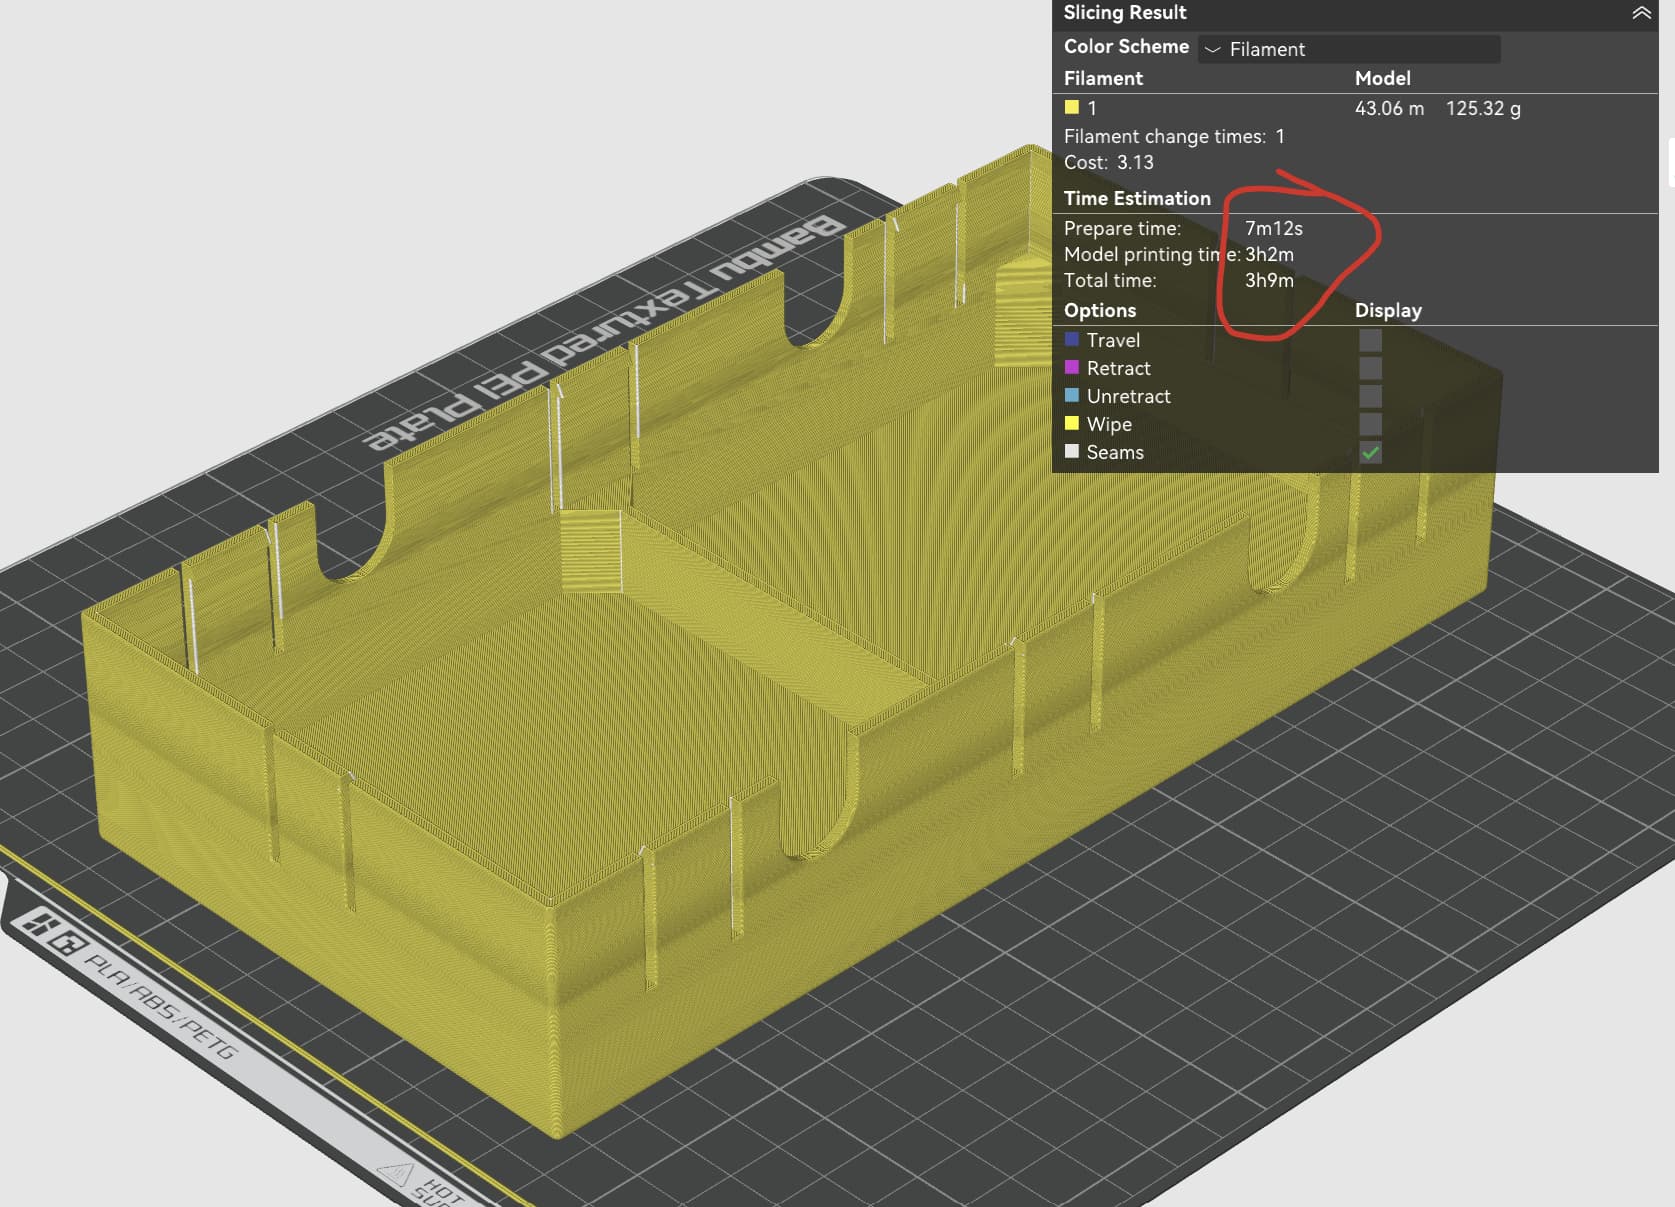1675x1207 pixels.
Task: Collapse the Slicing Result panel
Action: pos(1641,13)
